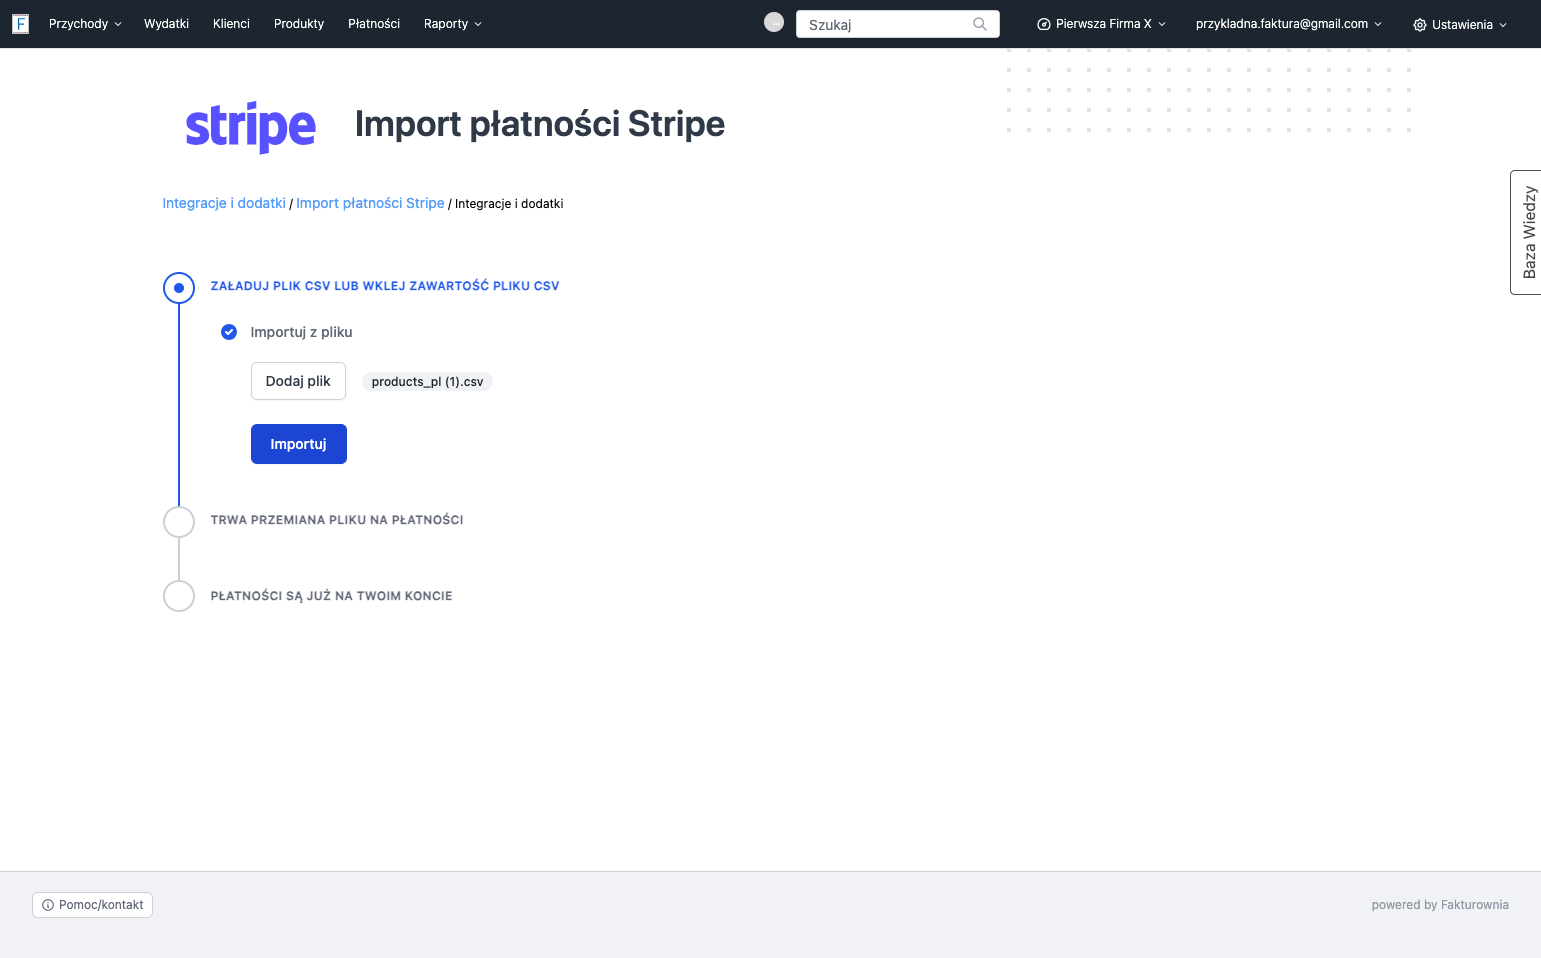
Task: Click the info icon in Pomoc/kontakt
Action: pos(48,905)
